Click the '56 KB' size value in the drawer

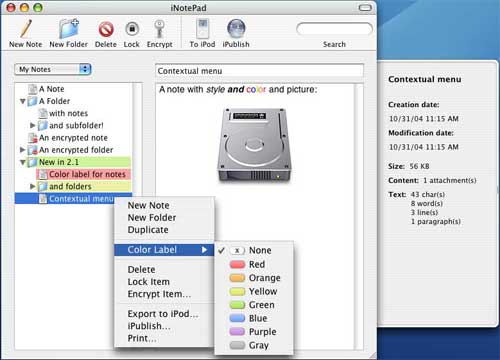(419, 166)
